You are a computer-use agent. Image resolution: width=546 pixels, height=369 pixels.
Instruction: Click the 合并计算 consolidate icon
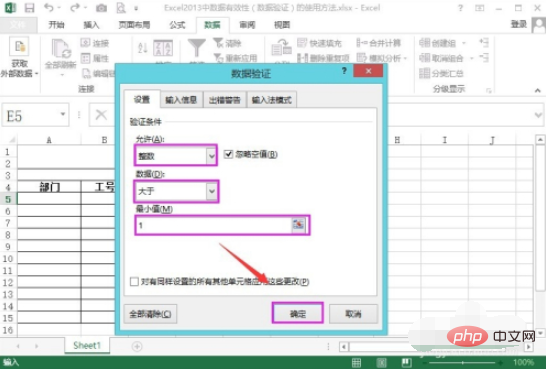pyautogui.click(x=362, y=43)
